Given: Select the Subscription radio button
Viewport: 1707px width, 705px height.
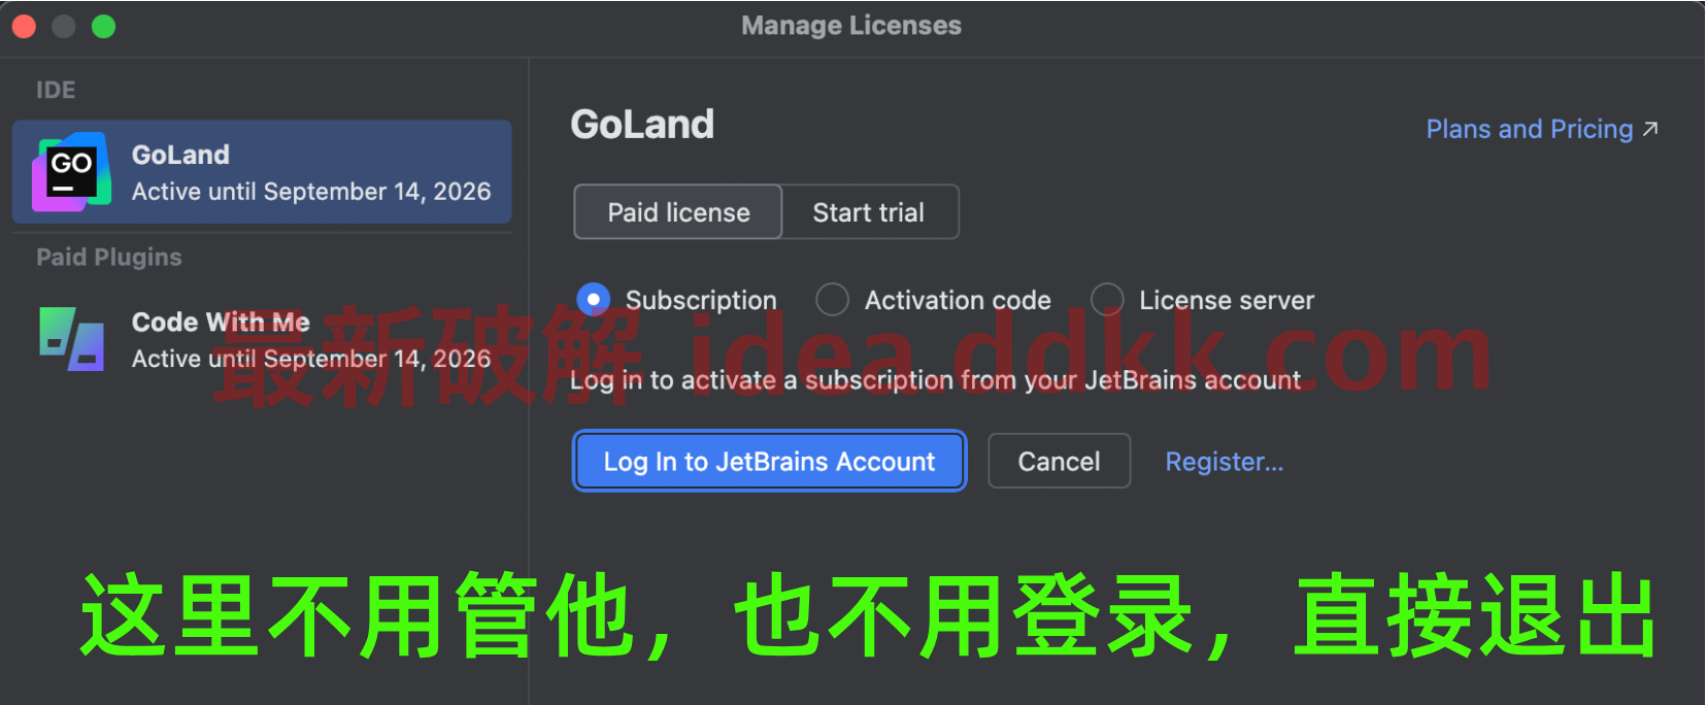Looking at the screenshot, I should (x=594, y=299).
